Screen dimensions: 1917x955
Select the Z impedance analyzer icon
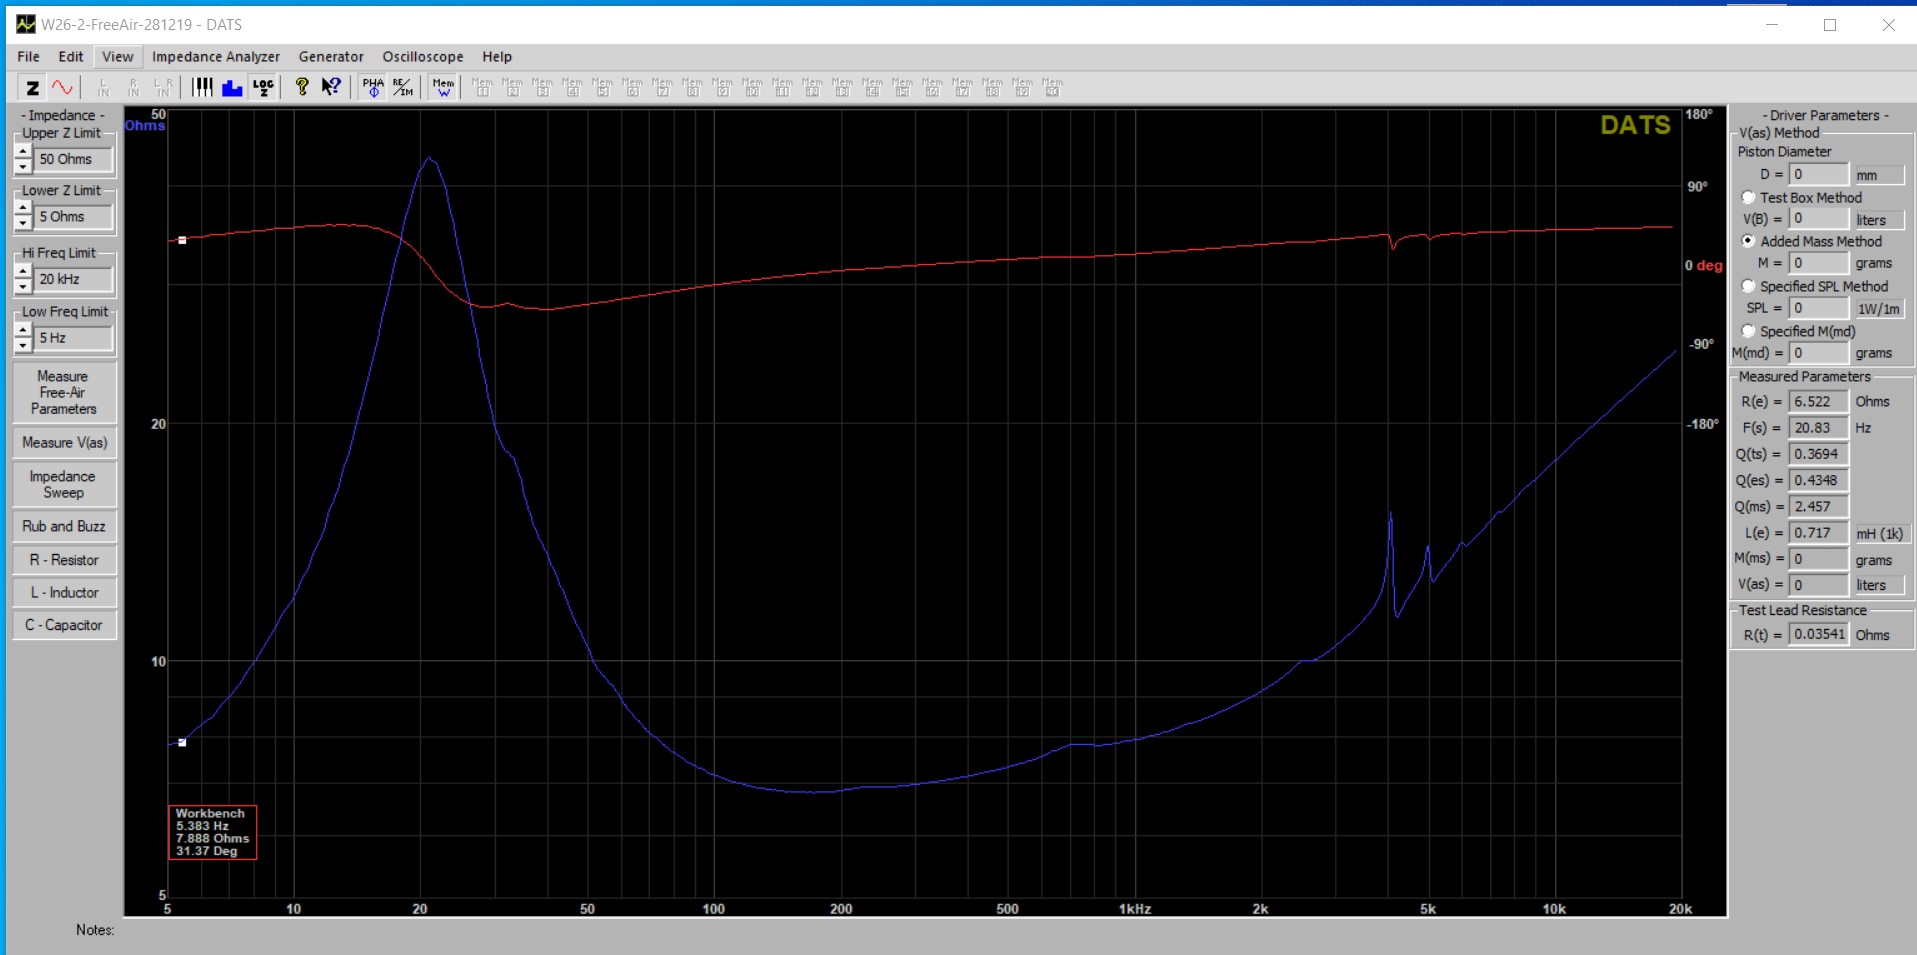(x=32, y=88)
